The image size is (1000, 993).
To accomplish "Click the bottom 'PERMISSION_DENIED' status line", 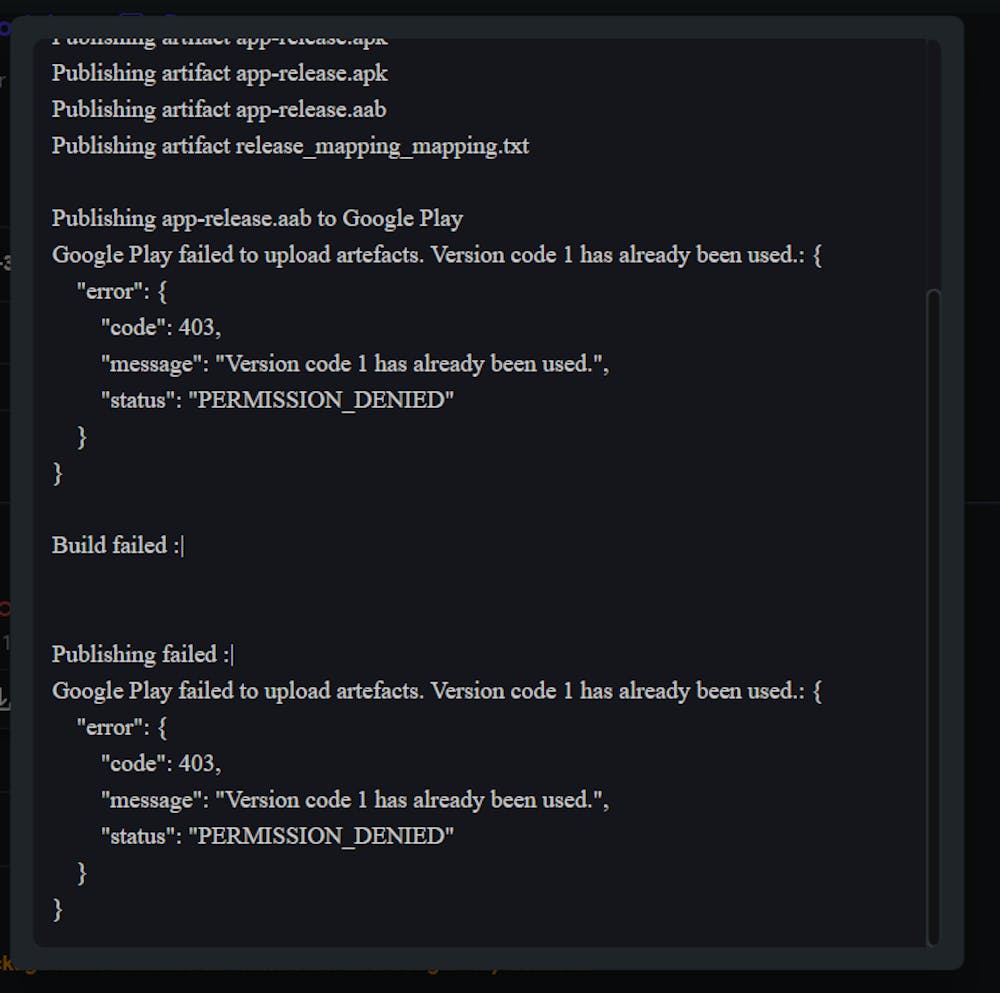I will tap(277, 836).
